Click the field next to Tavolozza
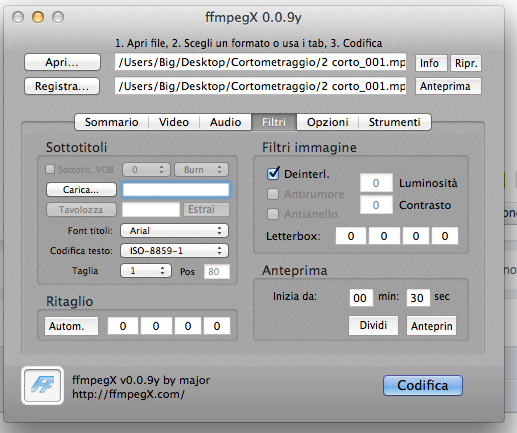 point(151,210)
